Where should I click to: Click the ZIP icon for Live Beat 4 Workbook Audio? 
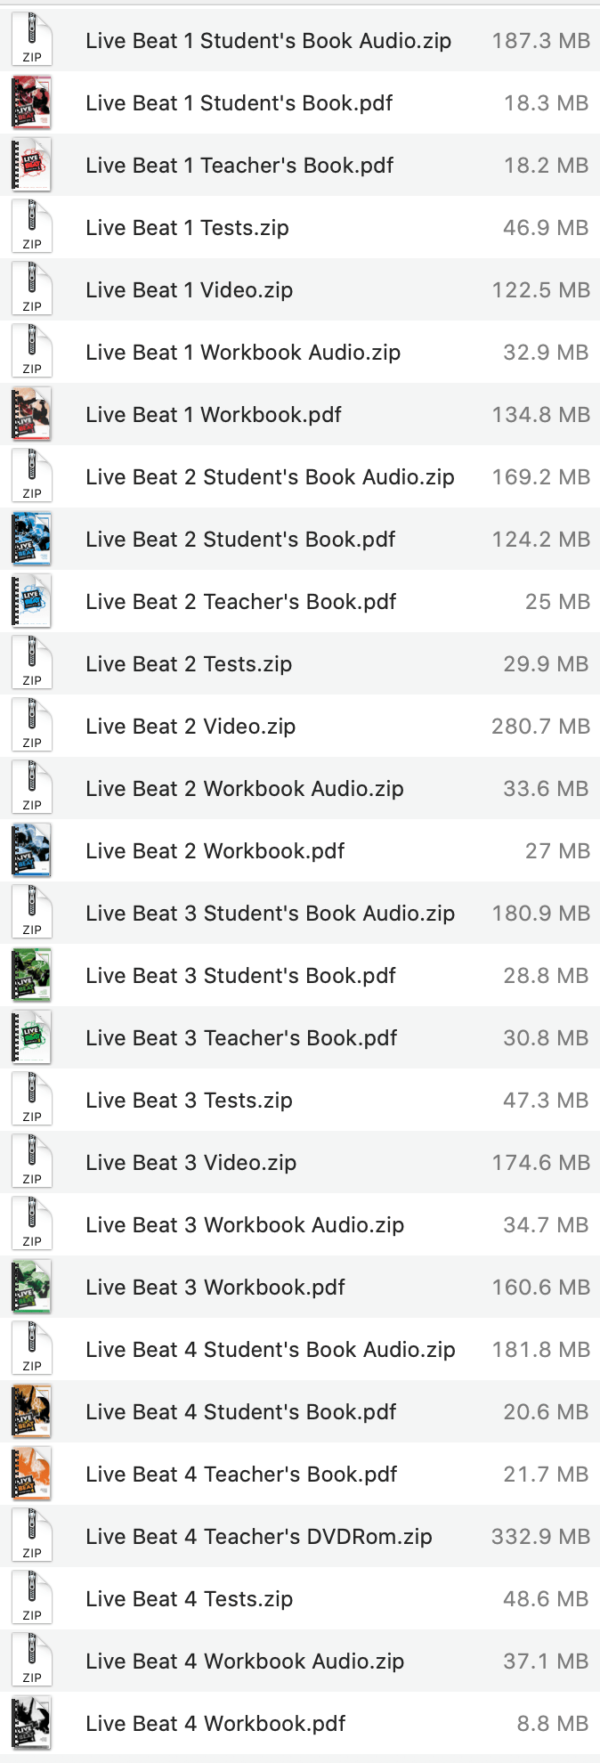pos(31,1660)
